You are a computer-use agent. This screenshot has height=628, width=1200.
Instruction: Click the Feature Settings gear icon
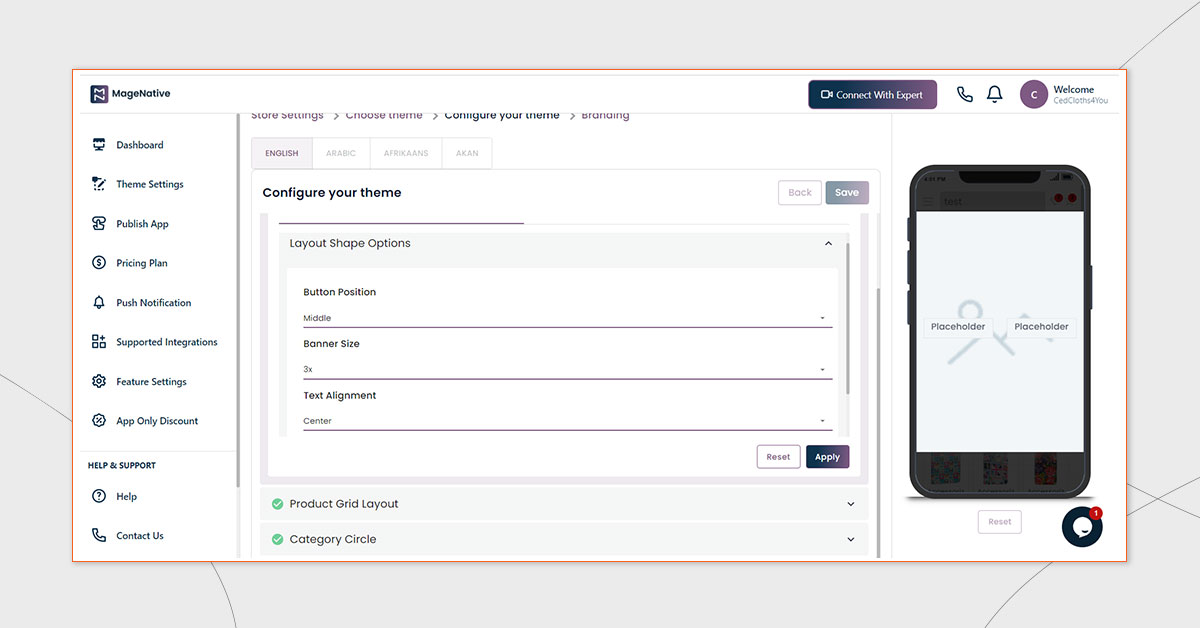(x=99, y=382)
